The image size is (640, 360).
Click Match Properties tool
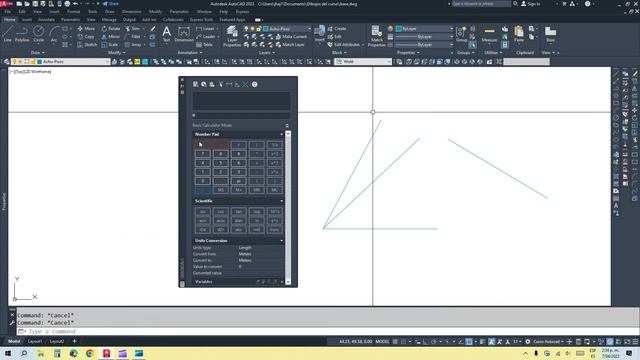click(376, 36)
